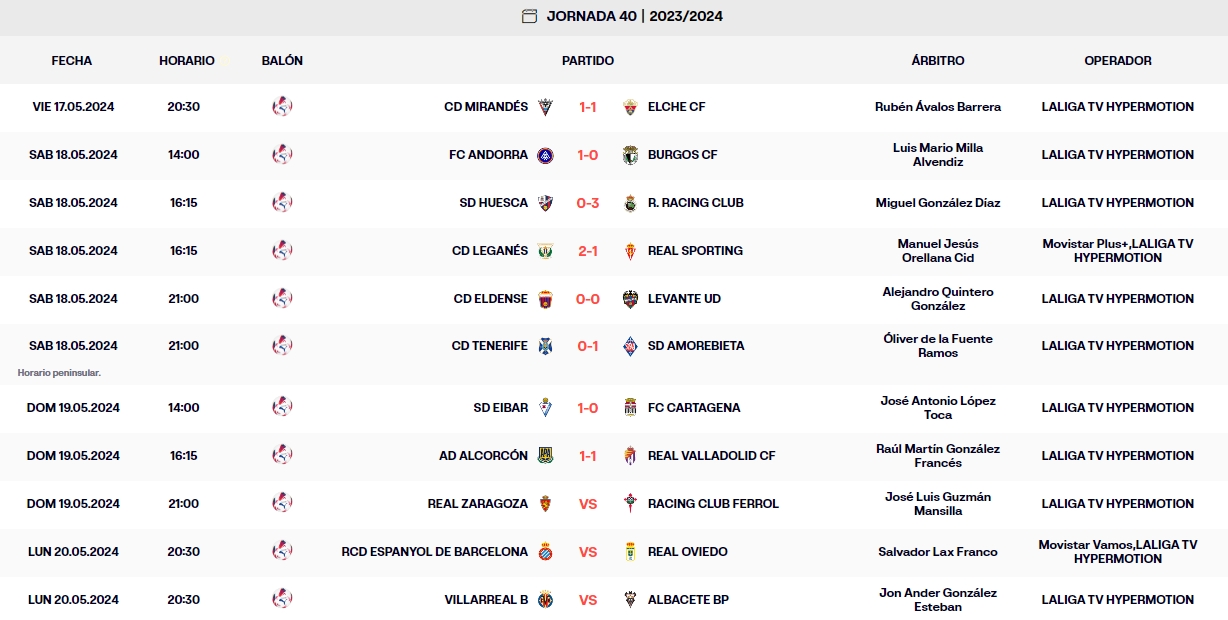Click the CD Leganés club crest
1228x620 pixels.
[545, 251]
